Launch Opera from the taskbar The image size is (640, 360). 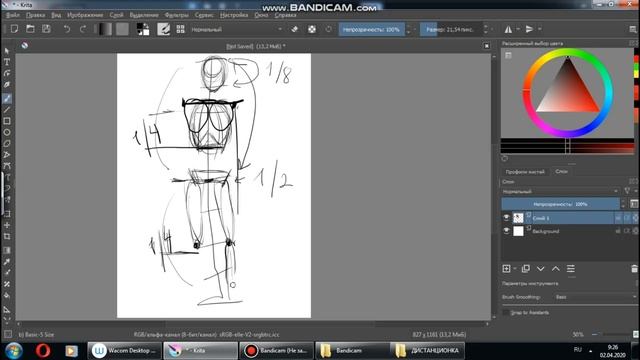43,351
